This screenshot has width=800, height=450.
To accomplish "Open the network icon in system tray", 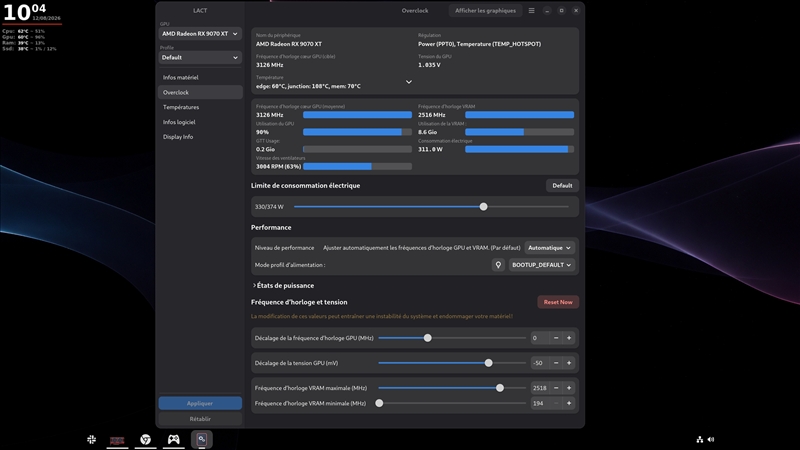I will click(x=699, y=439).
